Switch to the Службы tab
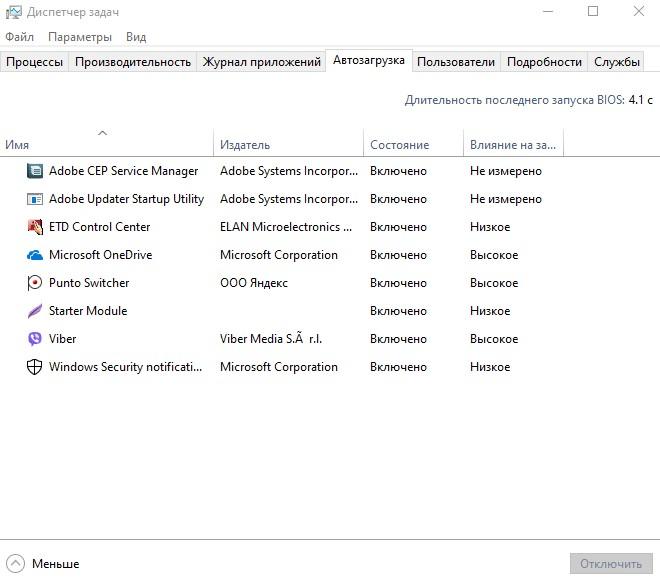The height and width of the screenshot is (588, 660). (x=617, y=62)
